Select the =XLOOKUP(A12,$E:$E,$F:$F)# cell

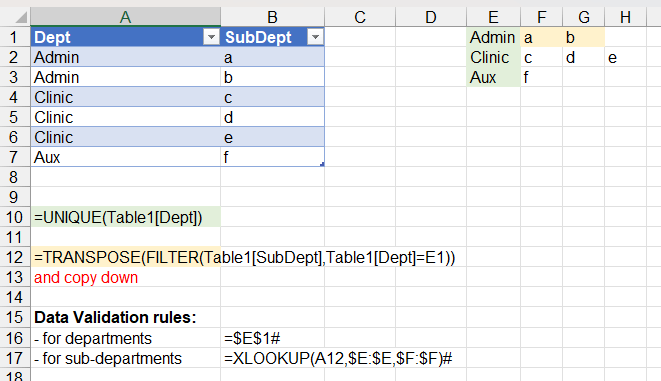[272, 358]
